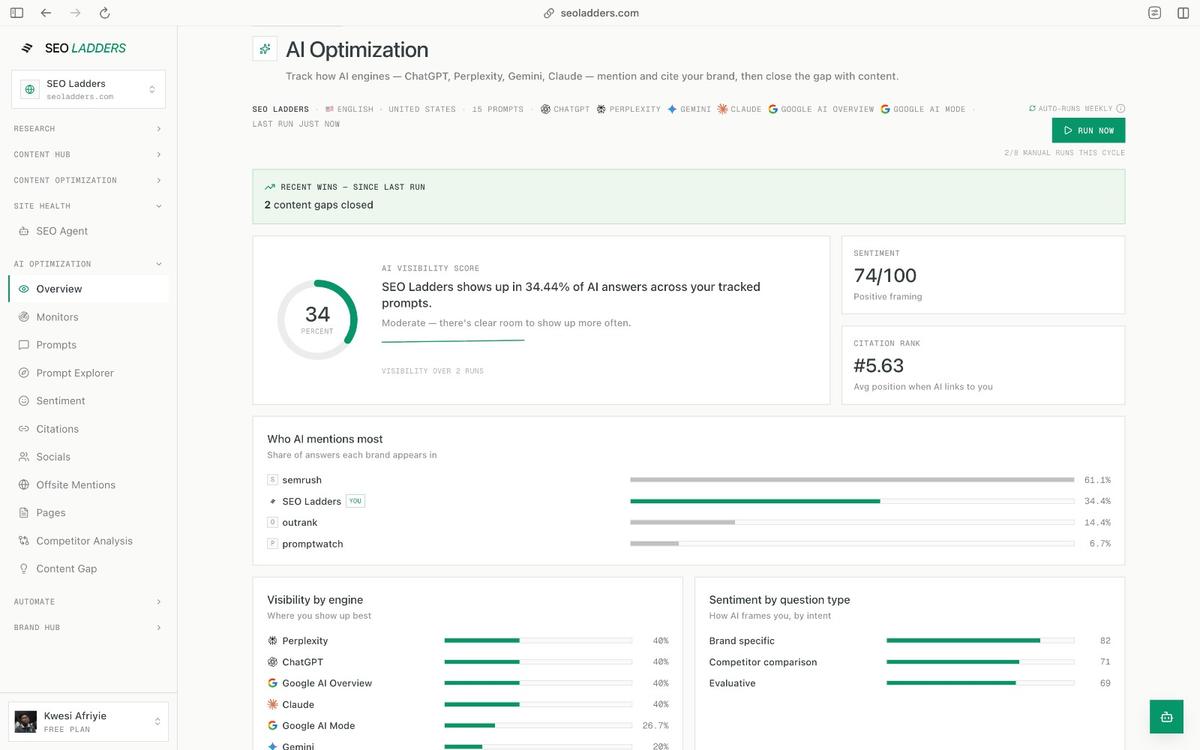Expand the Brand Hub section
Image resolution: width=1200 pixels, height=750 pixels.
tap(88, 628)
